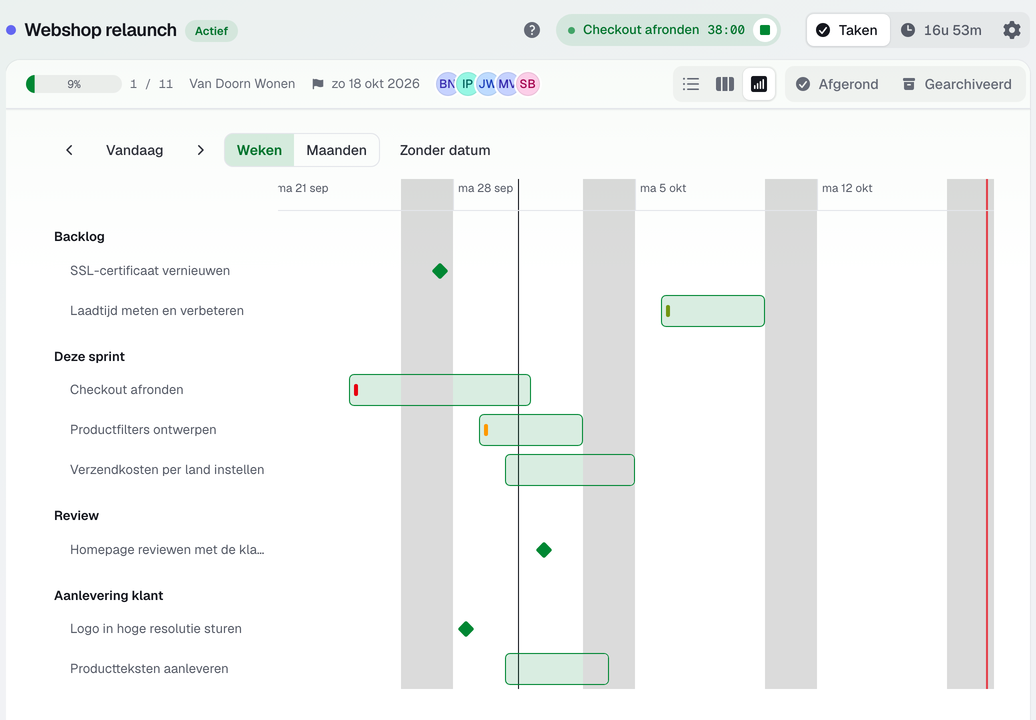Click the 9% progress bar
The image size is (1036, 720).
[73, 84]
